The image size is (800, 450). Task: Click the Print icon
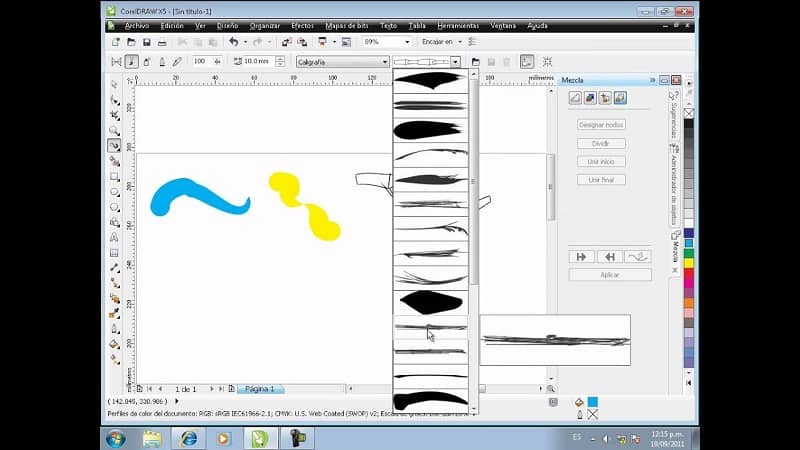point(162,42)
